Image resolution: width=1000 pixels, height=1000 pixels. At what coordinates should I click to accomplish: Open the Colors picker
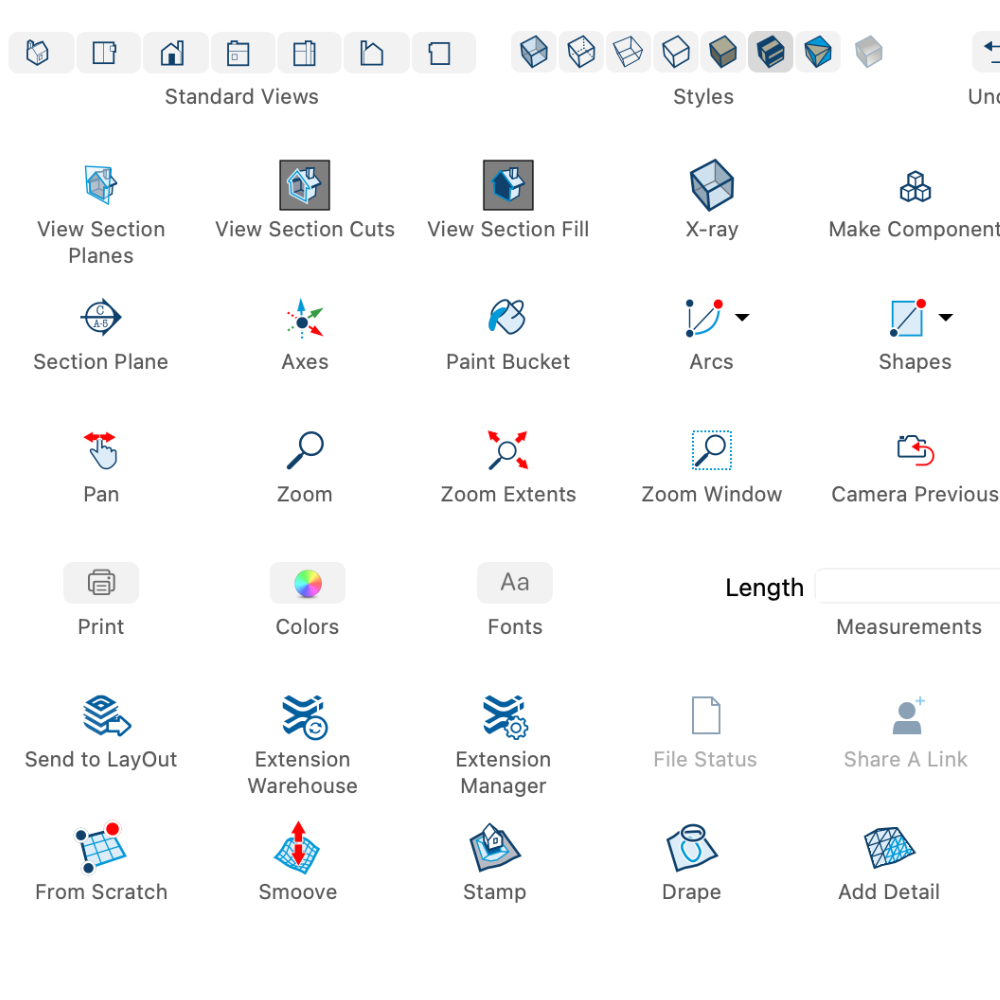307,582
